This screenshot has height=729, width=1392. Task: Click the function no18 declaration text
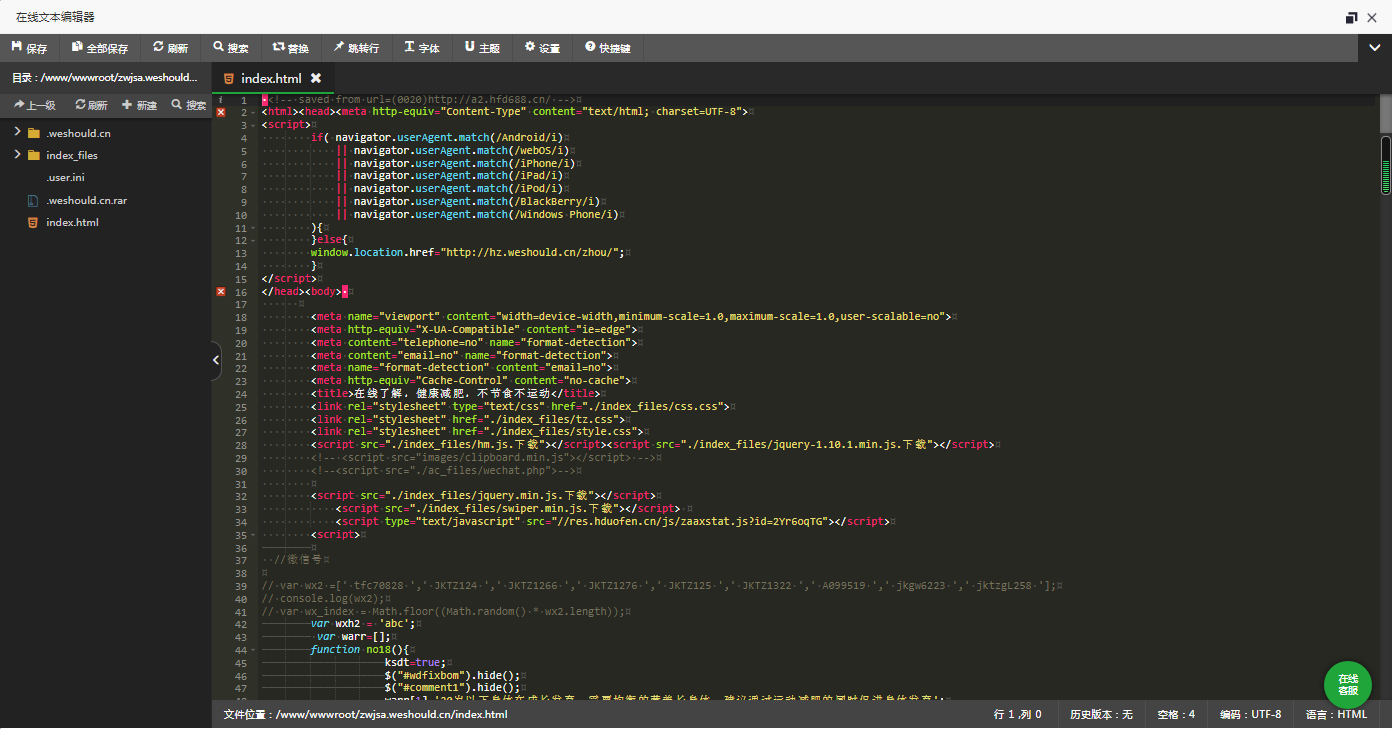pyautogui.click(x=360, y=650)
